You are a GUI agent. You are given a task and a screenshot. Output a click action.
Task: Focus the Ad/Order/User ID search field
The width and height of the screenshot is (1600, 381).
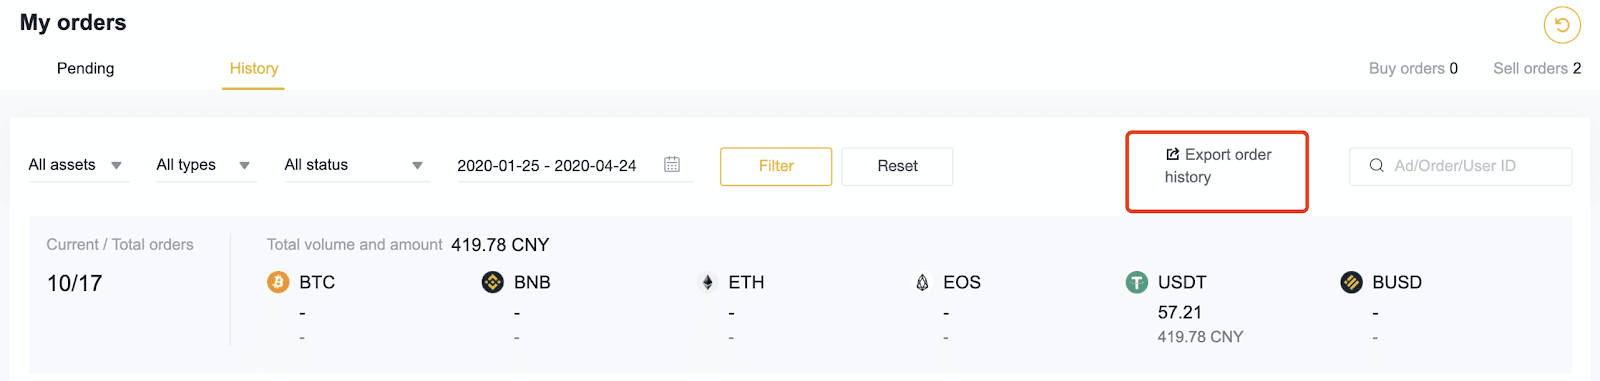tap(1460, 166)
